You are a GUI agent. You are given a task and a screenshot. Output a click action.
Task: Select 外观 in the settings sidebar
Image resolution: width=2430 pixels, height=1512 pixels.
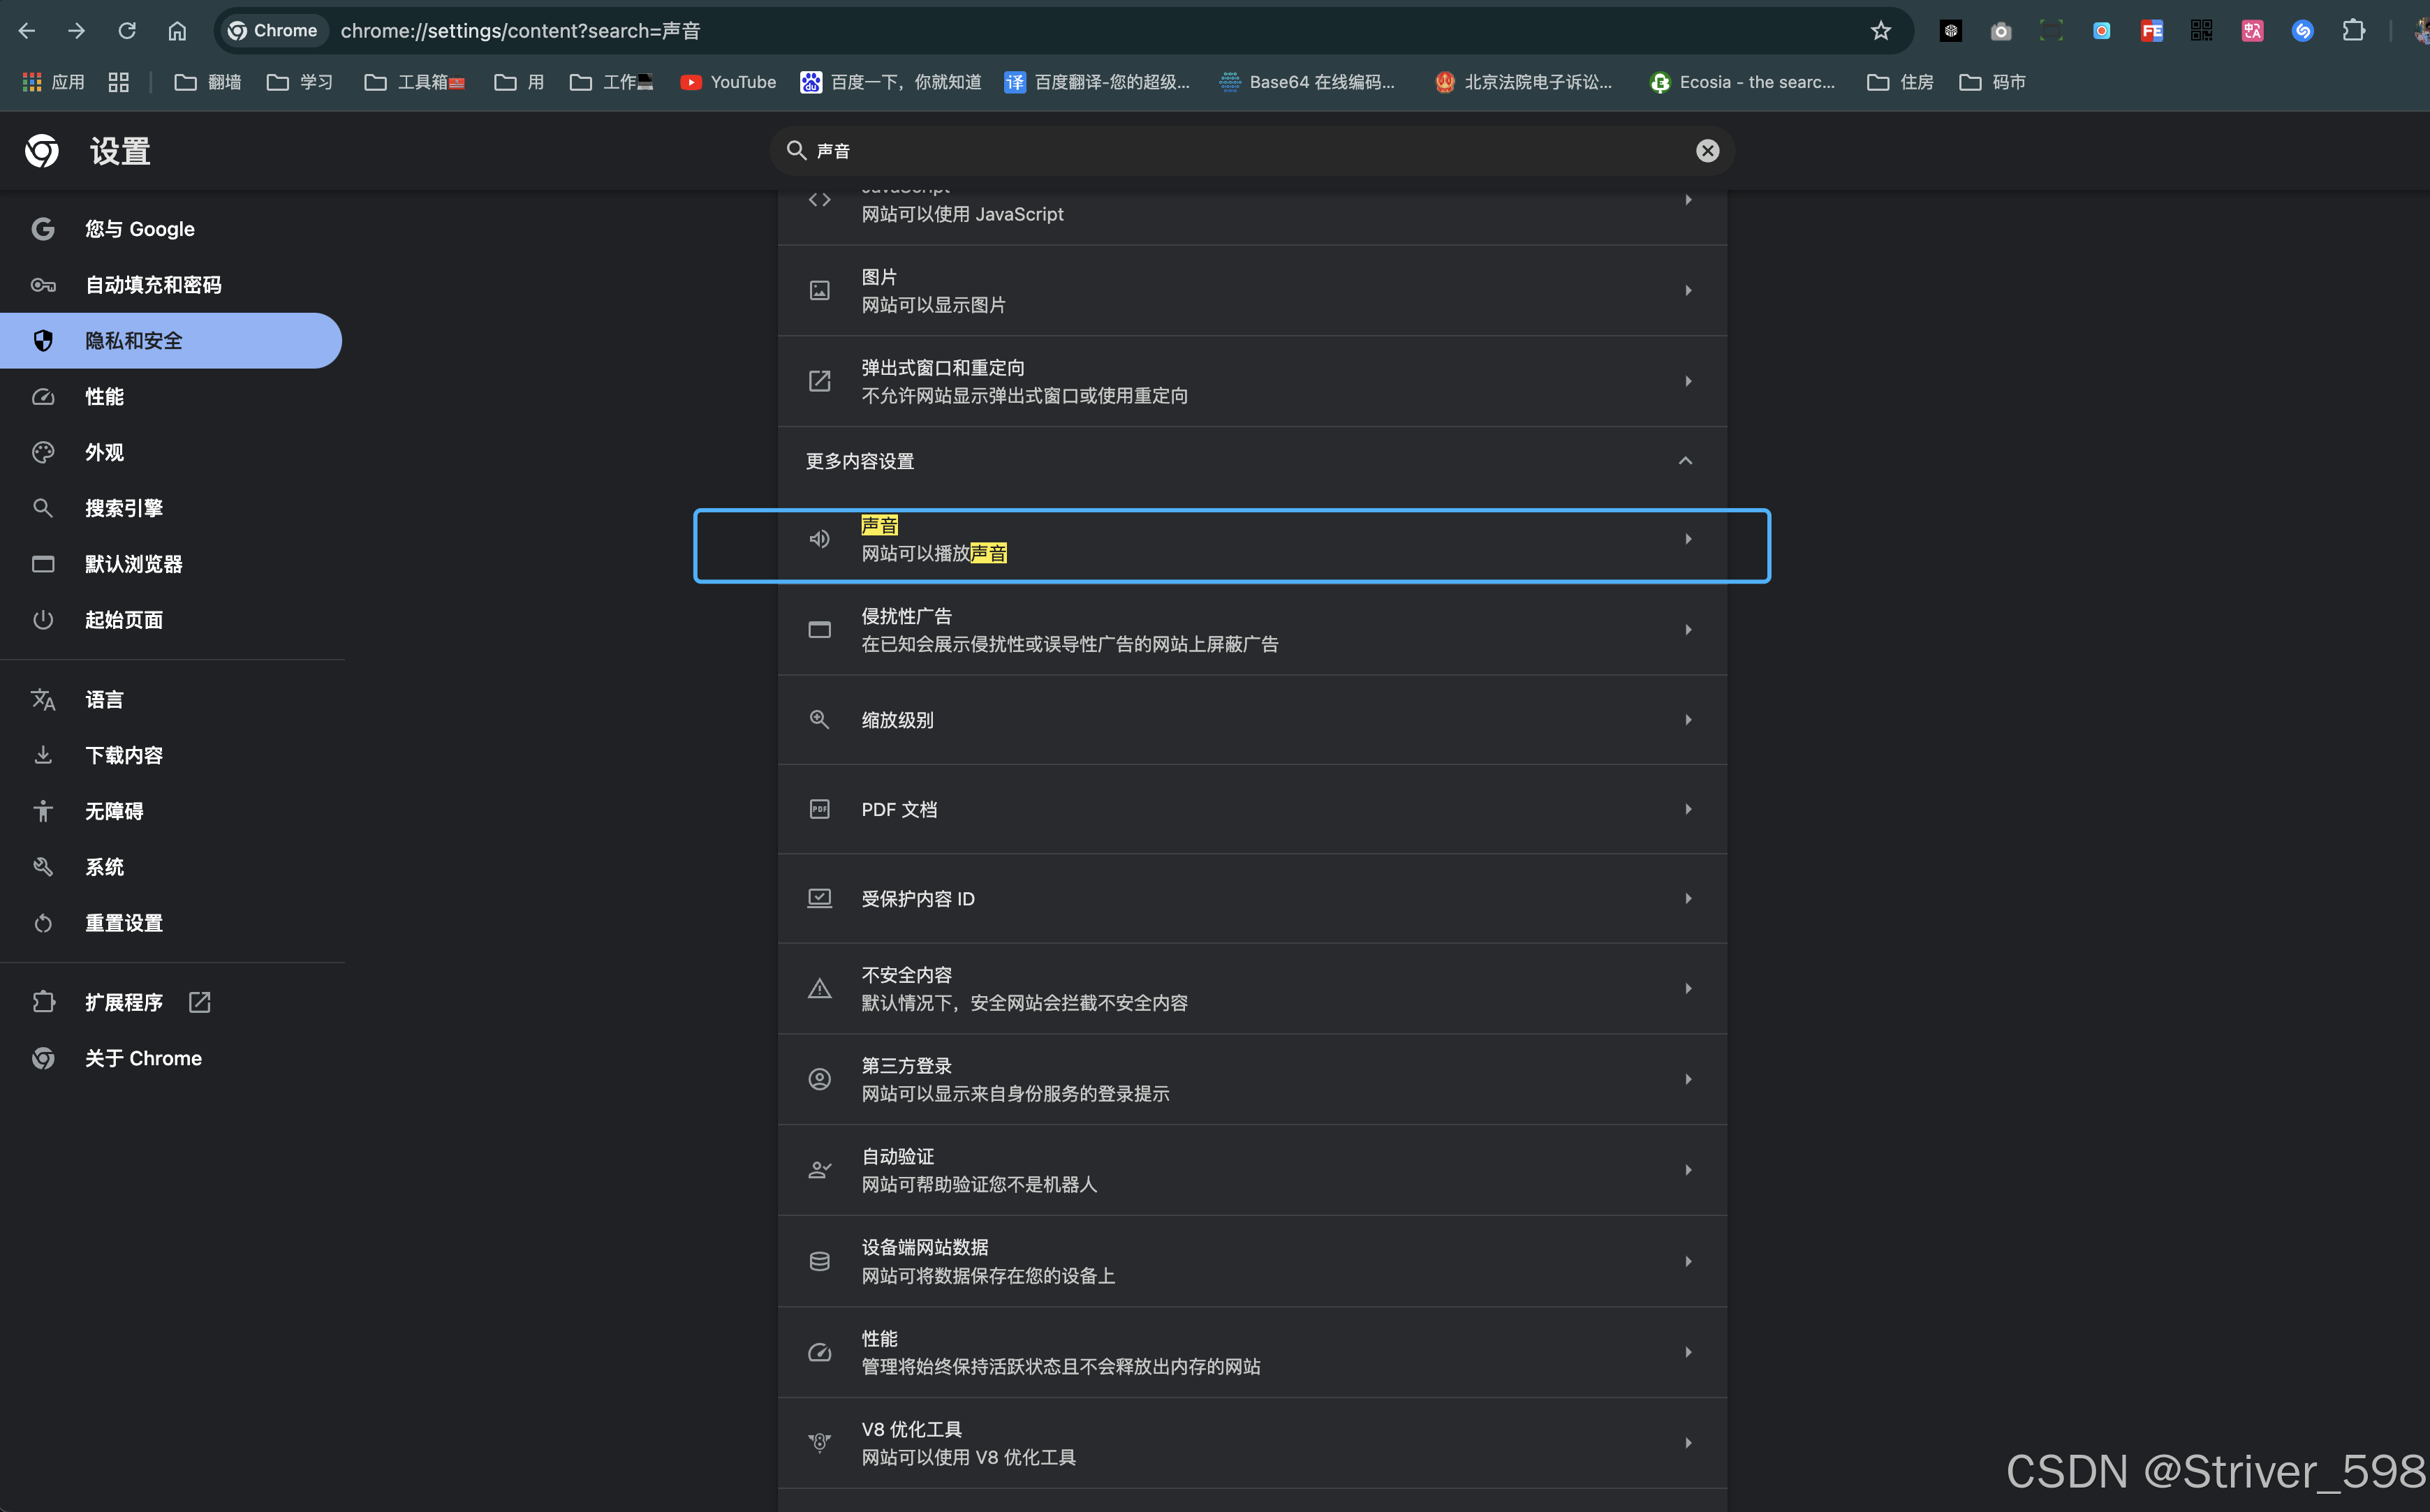104,453
